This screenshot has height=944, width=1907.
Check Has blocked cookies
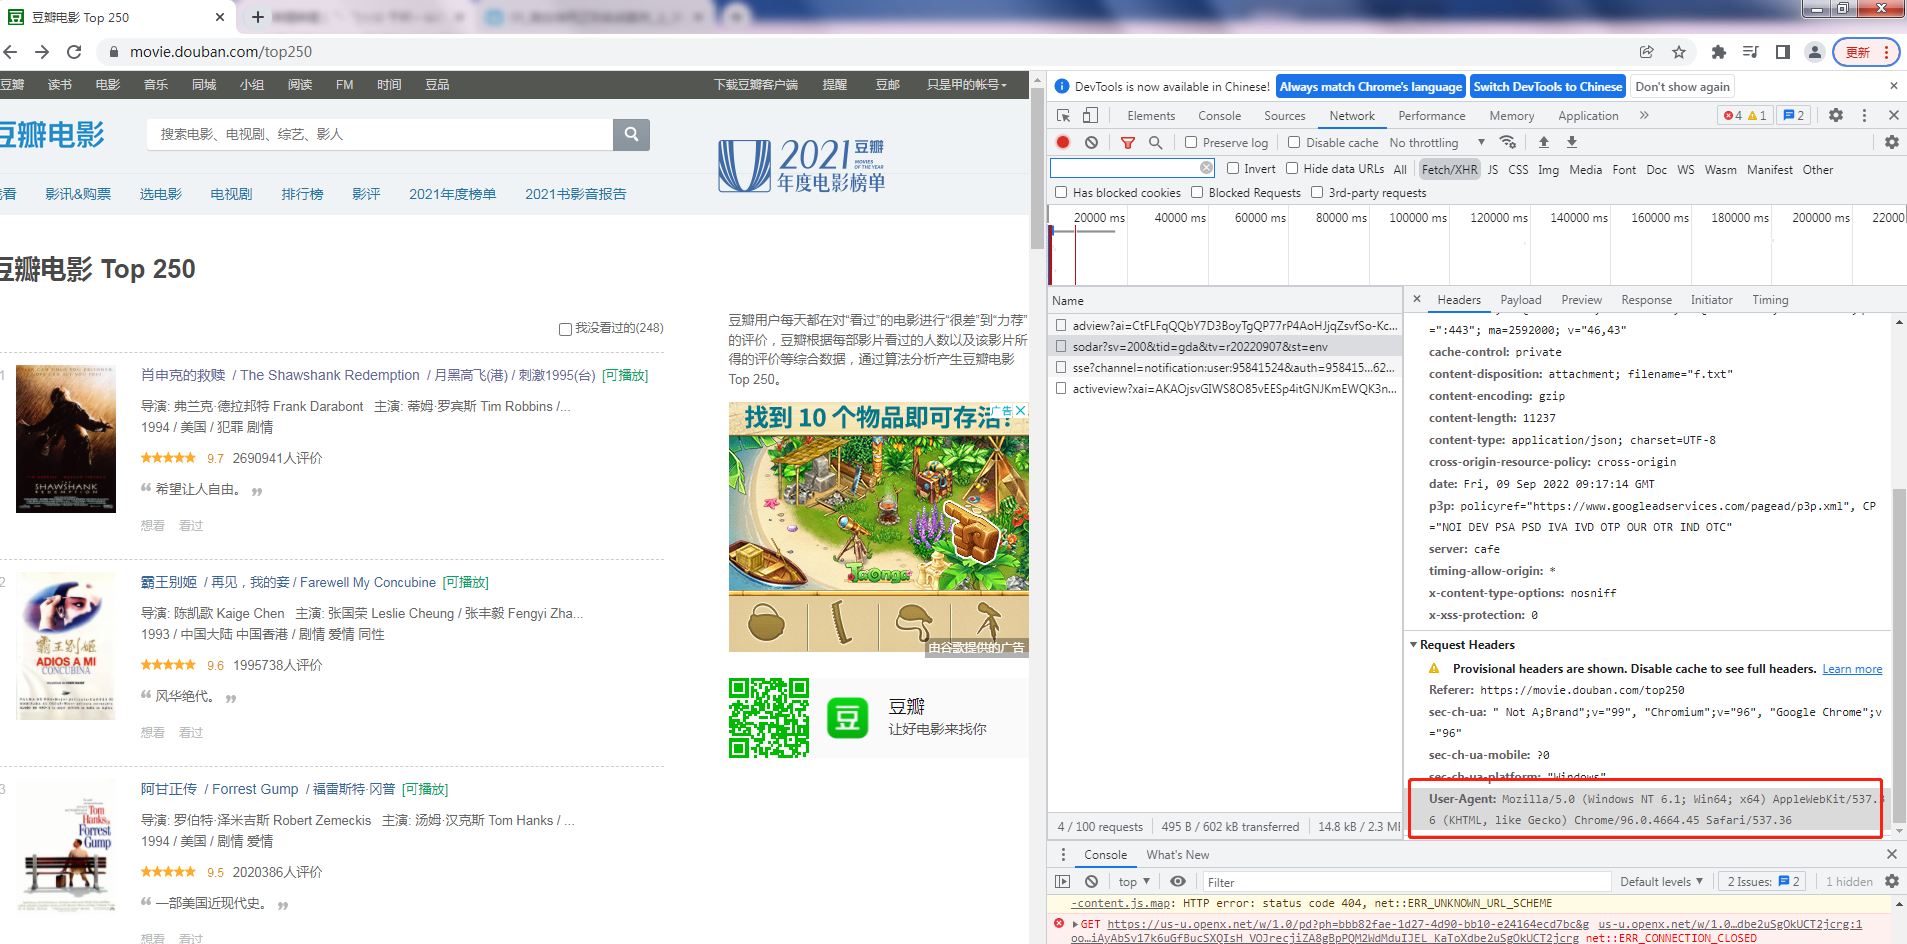coord(1061,193)
